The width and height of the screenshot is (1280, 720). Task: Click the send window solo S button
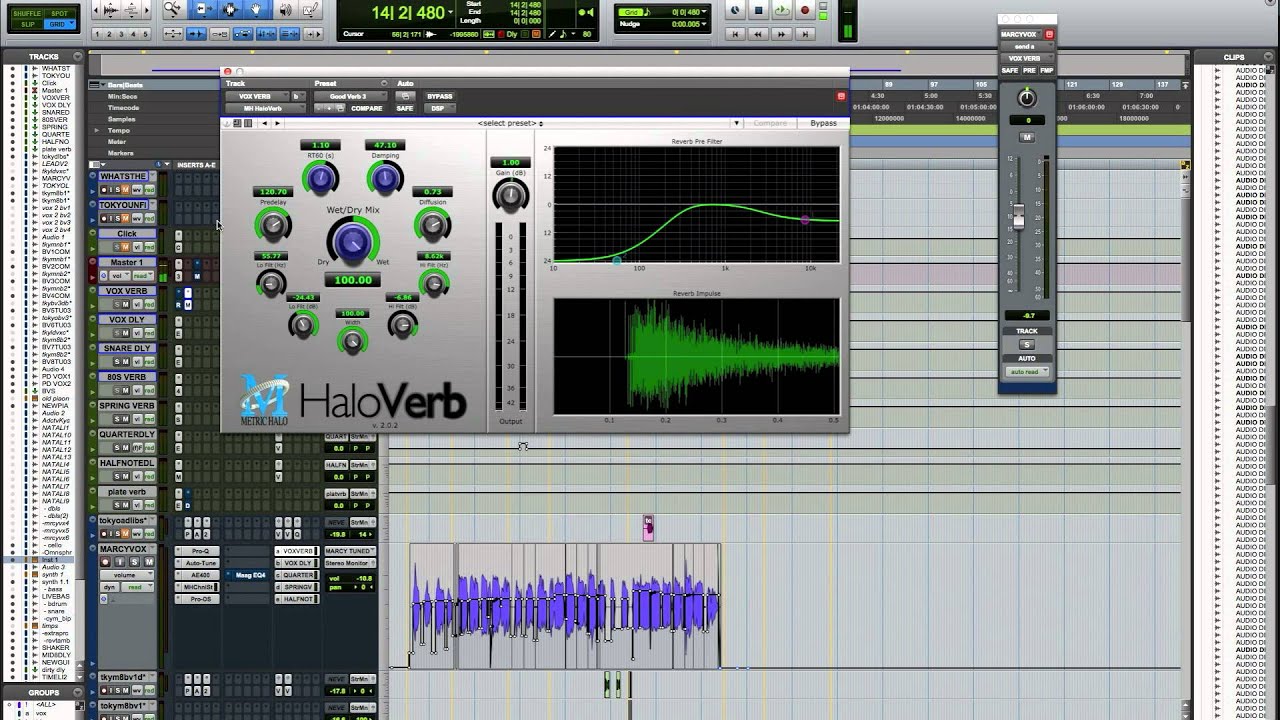pyautogui.click(x=1026, y=344)
